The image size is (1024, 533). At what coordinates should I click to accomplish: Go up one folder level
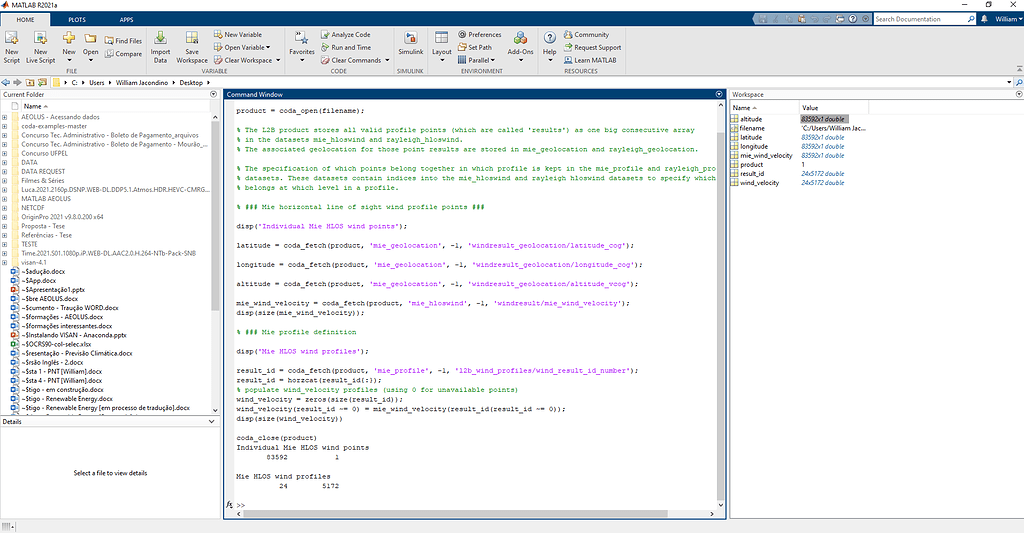[30, 82]
